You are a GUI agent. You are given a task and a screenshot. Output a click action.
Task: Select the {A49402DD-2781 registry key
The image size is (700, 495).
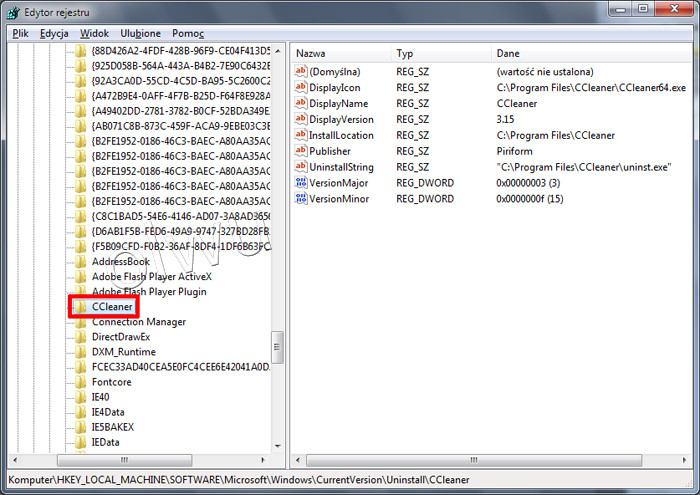point(180,111)
